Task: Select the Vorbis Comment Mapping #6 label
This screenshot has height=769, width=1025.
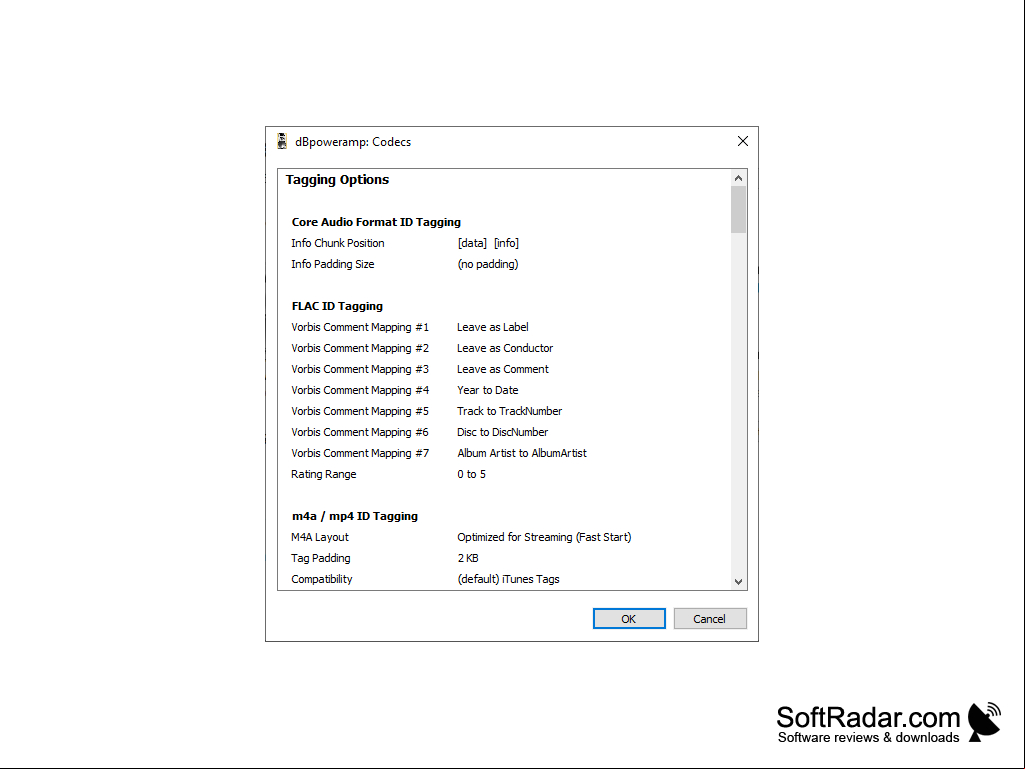Action: pyautogui.click(x=360, y=432)
